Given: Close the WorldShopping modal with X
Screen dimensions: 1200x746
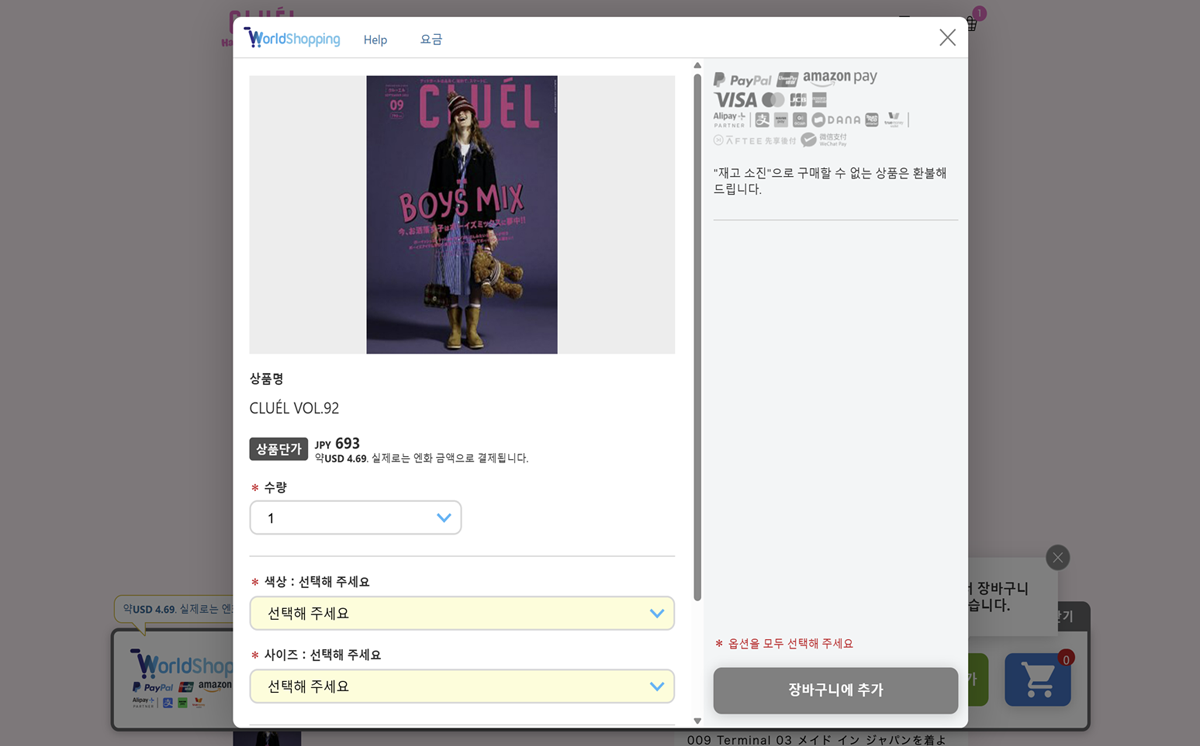Looking at the screenshot, I should 947,37.
